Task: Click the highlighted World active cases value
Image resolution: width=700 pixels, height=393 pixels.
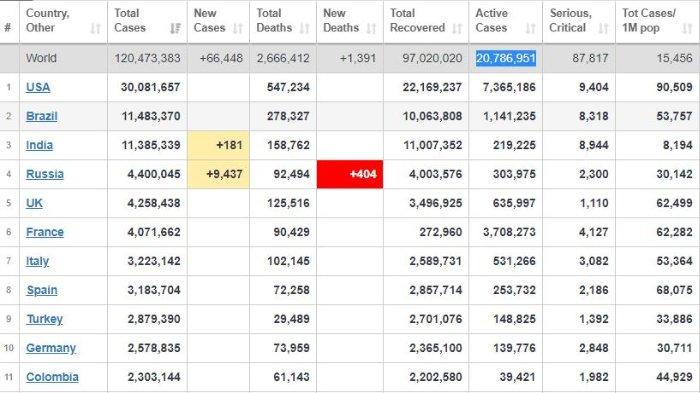Action: point(506,58)
